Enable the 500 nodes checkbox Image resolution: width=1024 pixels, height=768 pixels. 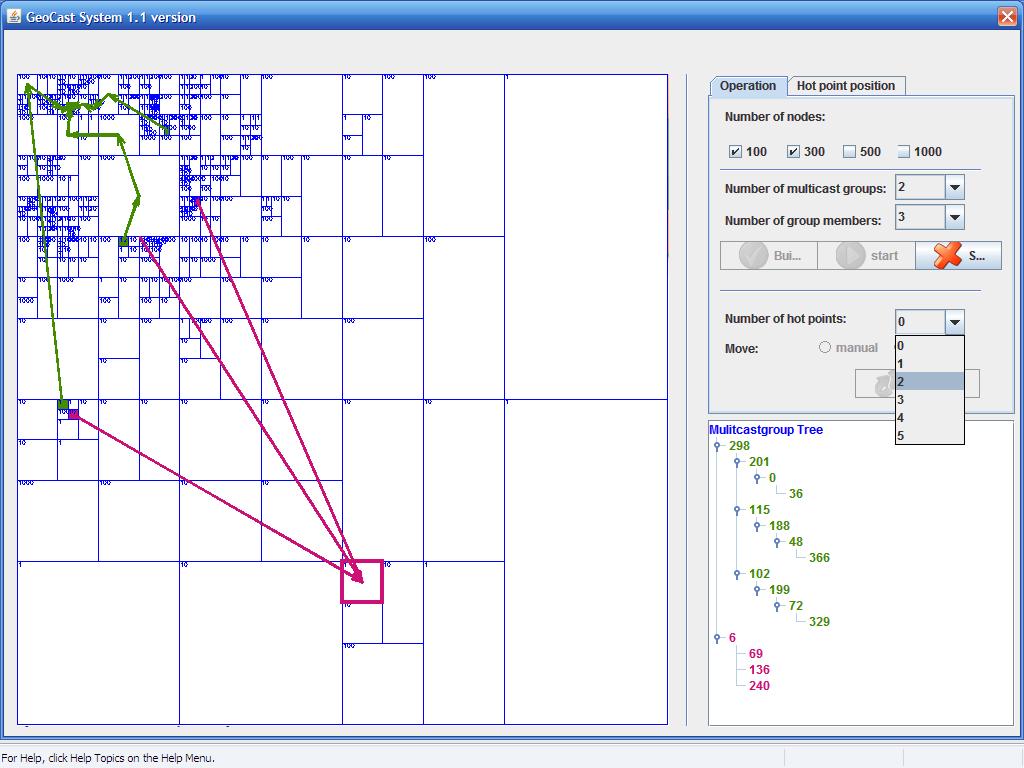pyautogui.click(x=849, y=152)
